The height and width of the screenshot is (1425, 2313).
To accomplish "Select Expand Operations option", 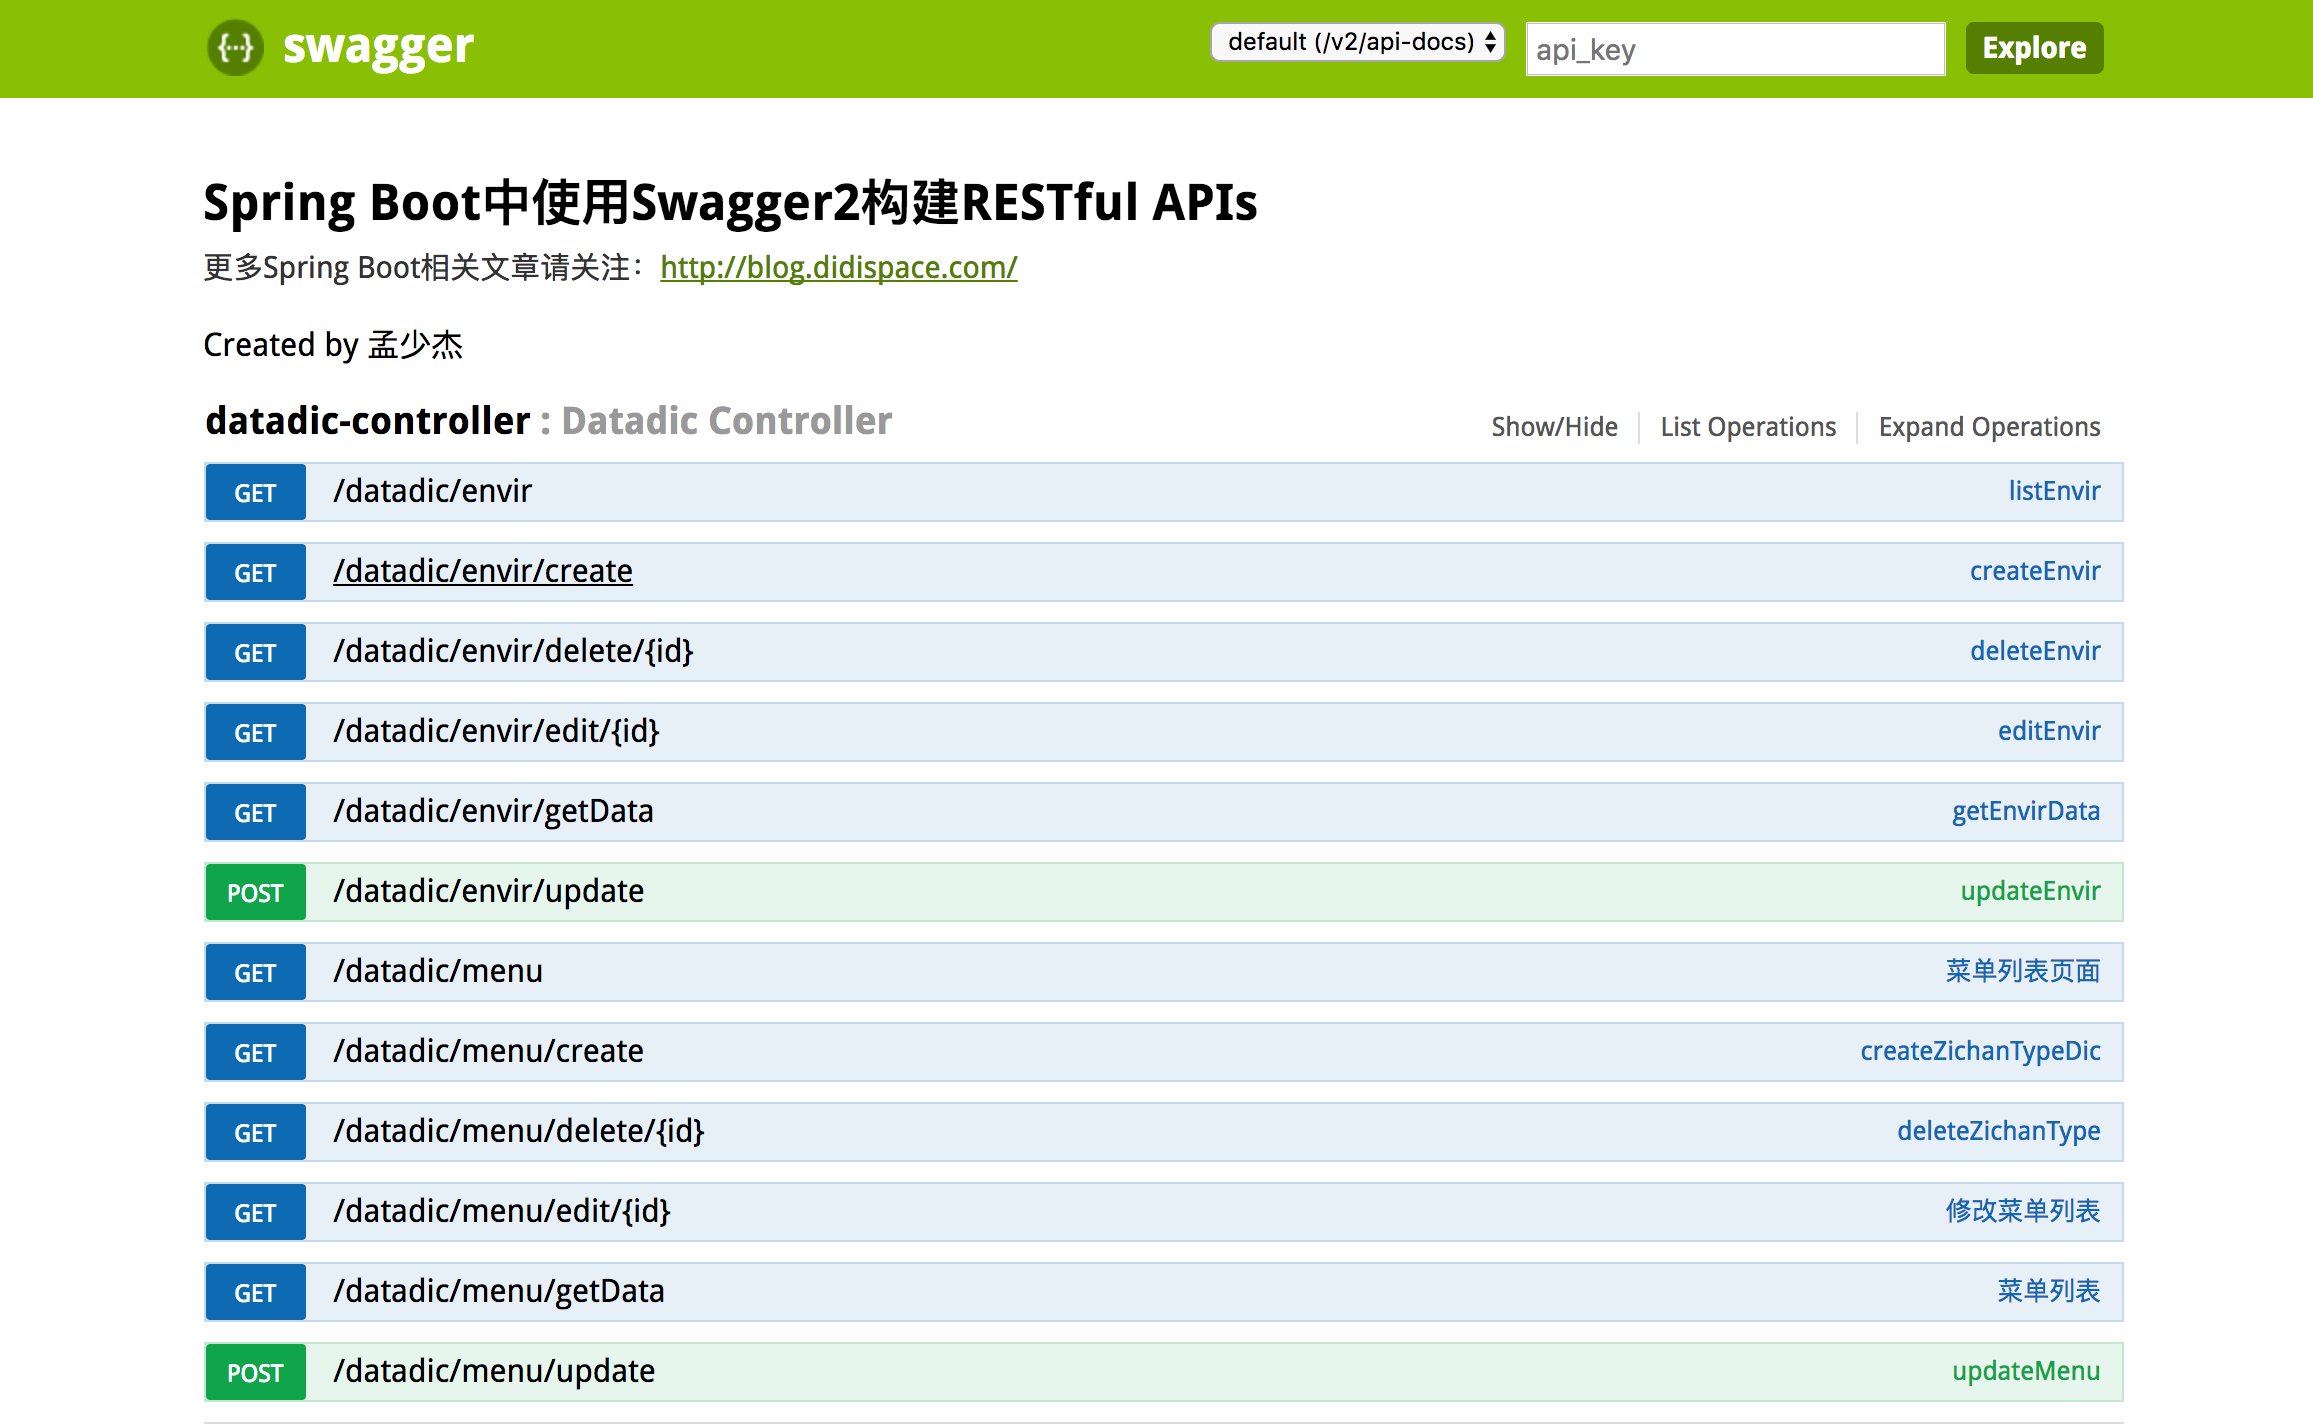I will click(1988, 427).
